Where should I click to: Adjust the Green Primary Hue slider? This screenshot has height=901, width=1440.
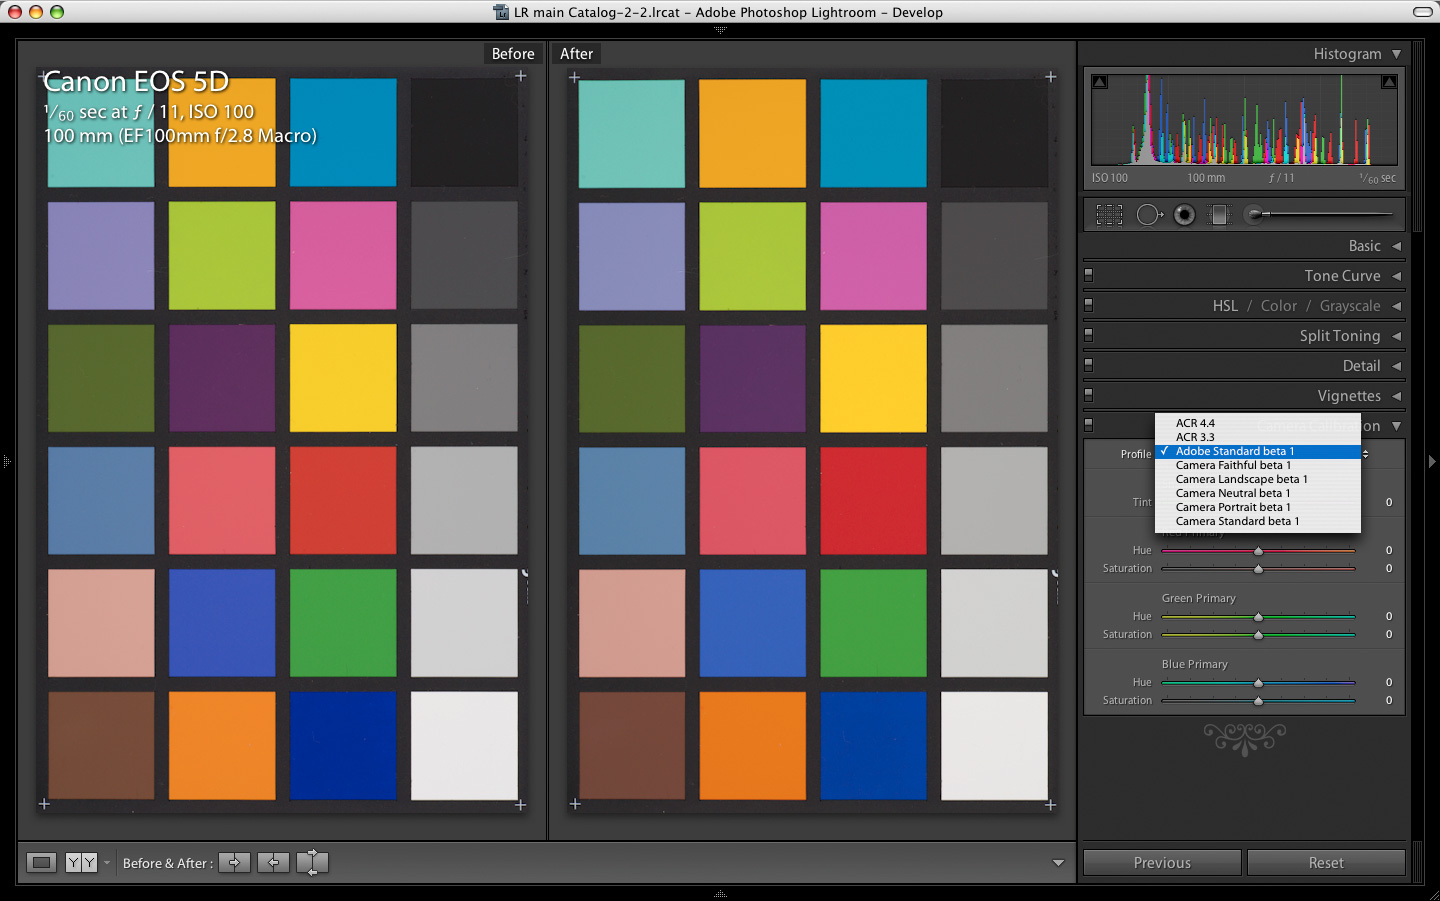click(x=1258, y=616)
